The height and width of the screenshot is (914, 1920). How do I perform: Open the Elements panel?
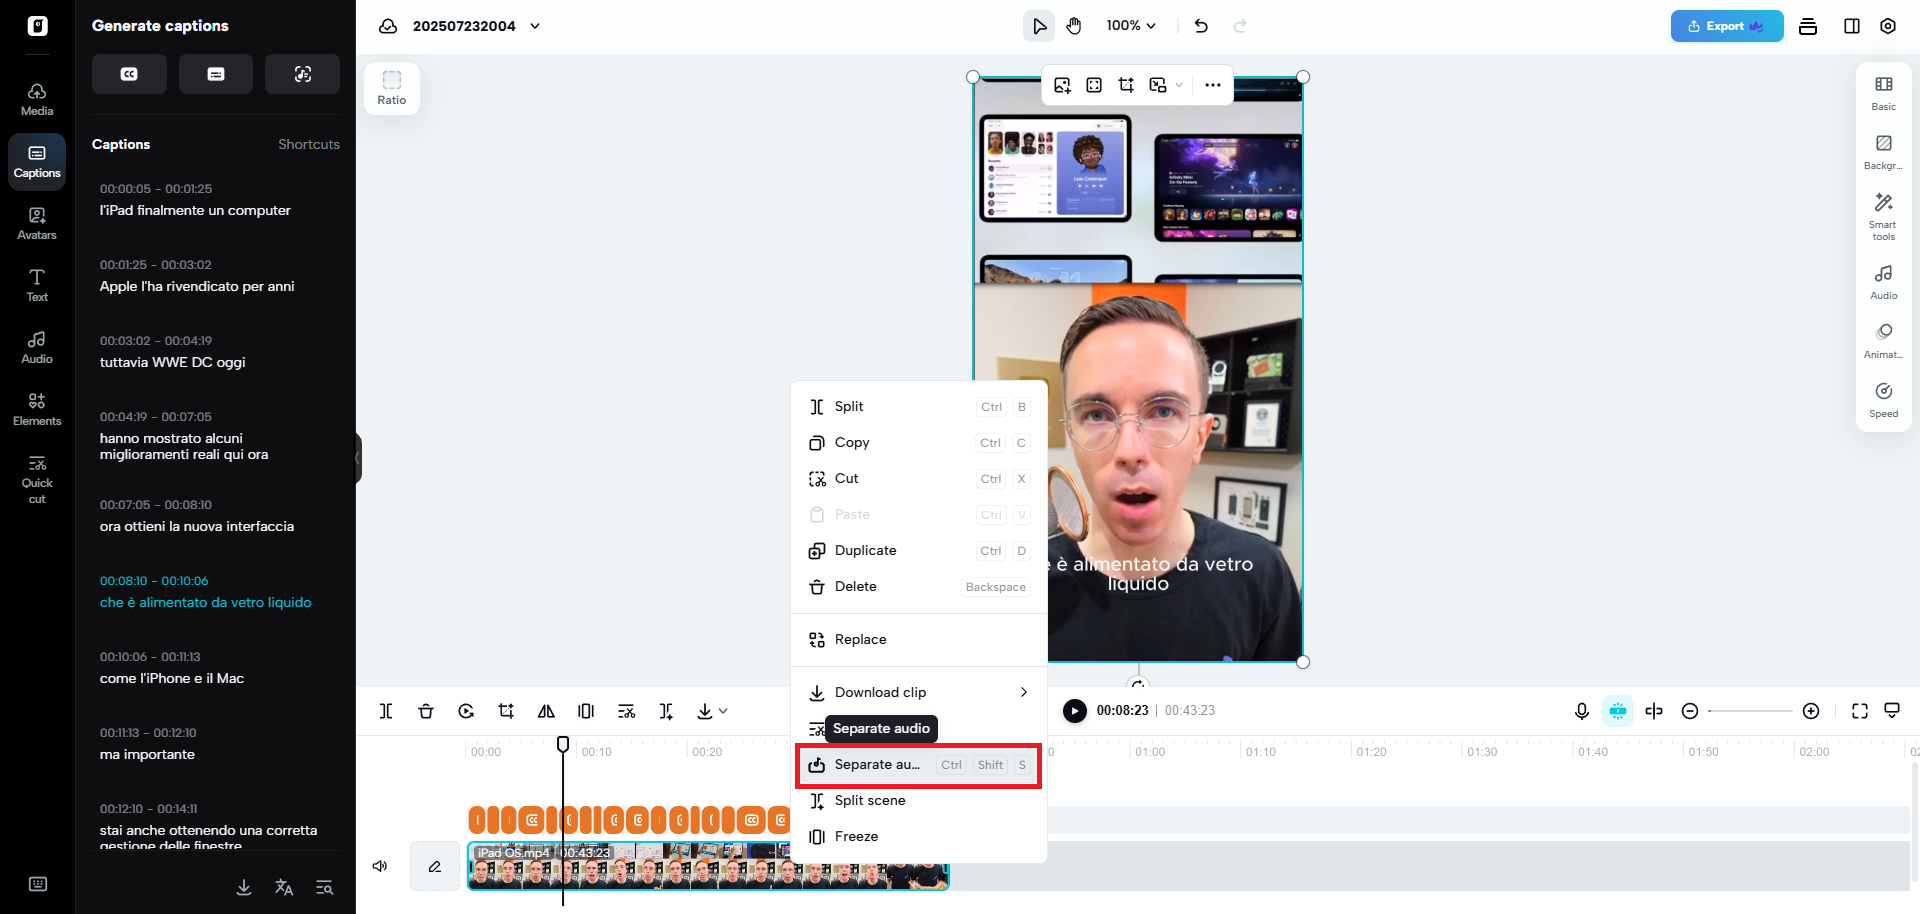tap(37, 409)
